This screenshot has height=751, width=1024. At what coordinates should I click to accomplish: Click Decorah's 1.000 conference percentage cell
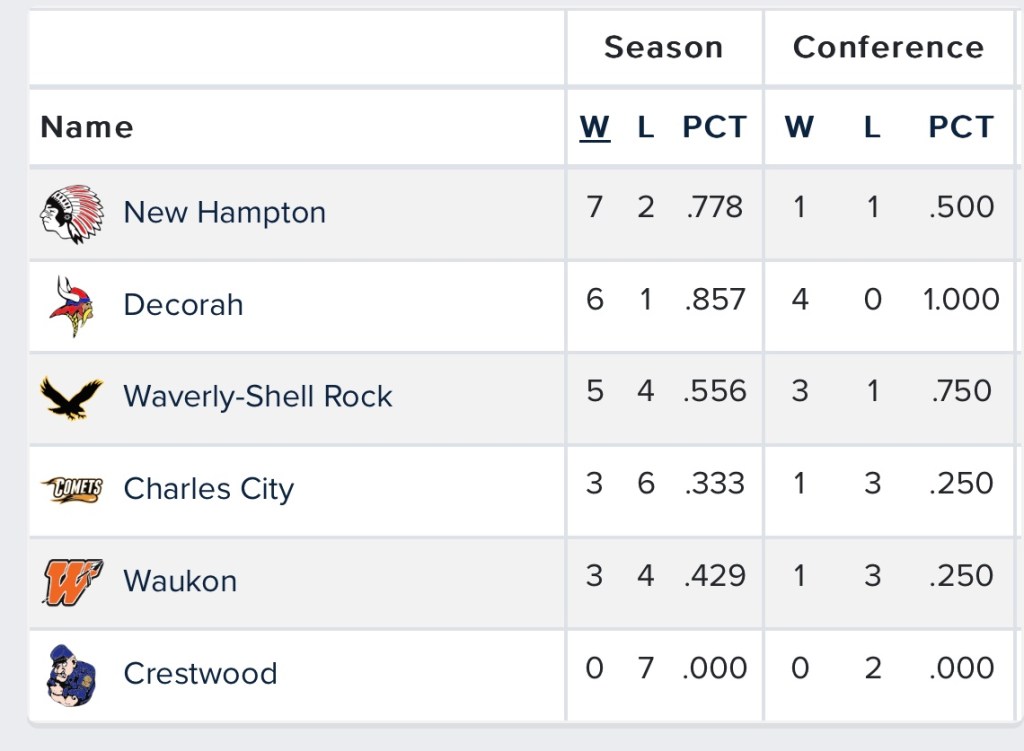point(961,300)
